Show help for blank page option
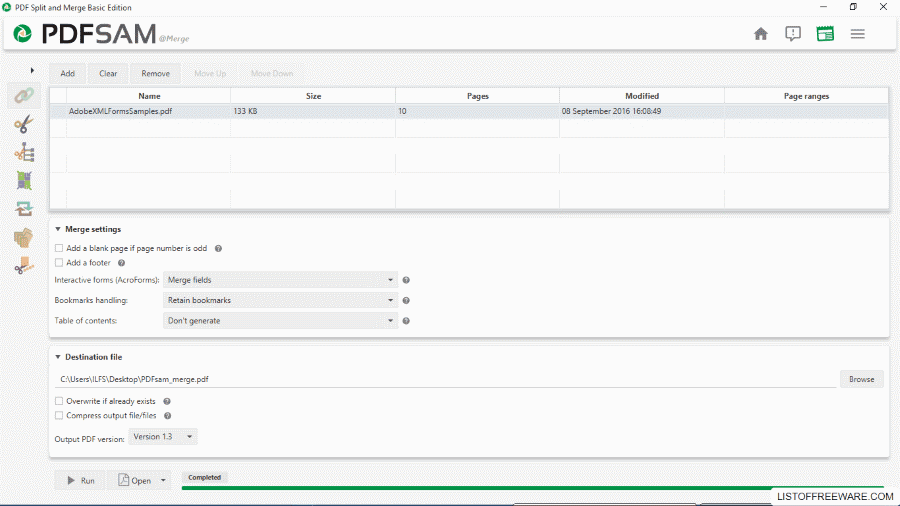This screenshot has width=900, height=506. click(x=218, y=248)
